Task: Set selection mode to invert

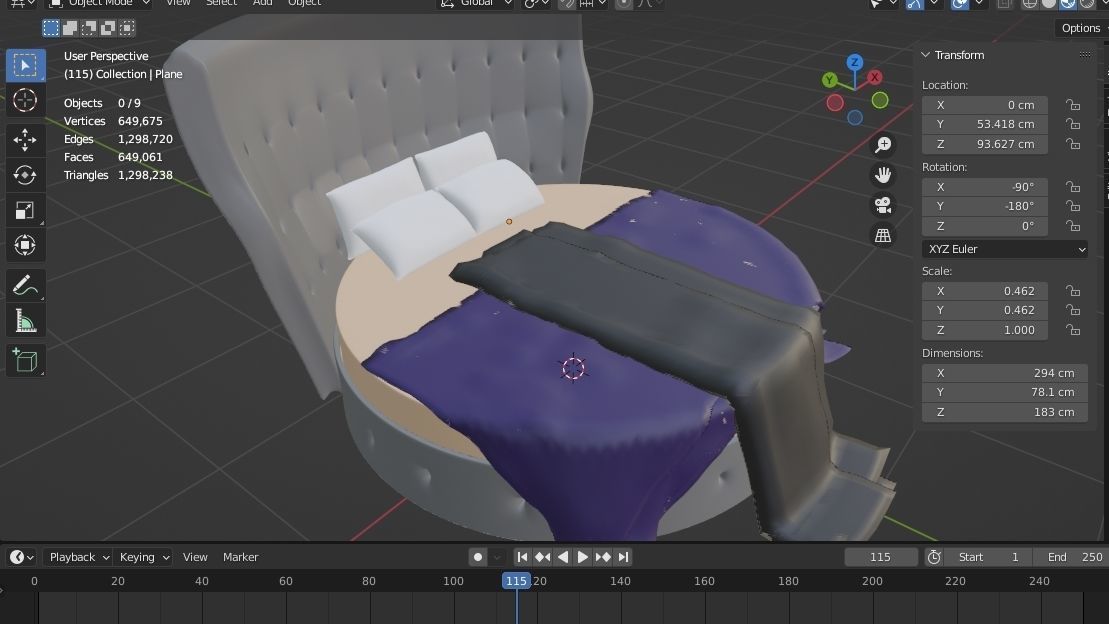Action: point(108,28)
